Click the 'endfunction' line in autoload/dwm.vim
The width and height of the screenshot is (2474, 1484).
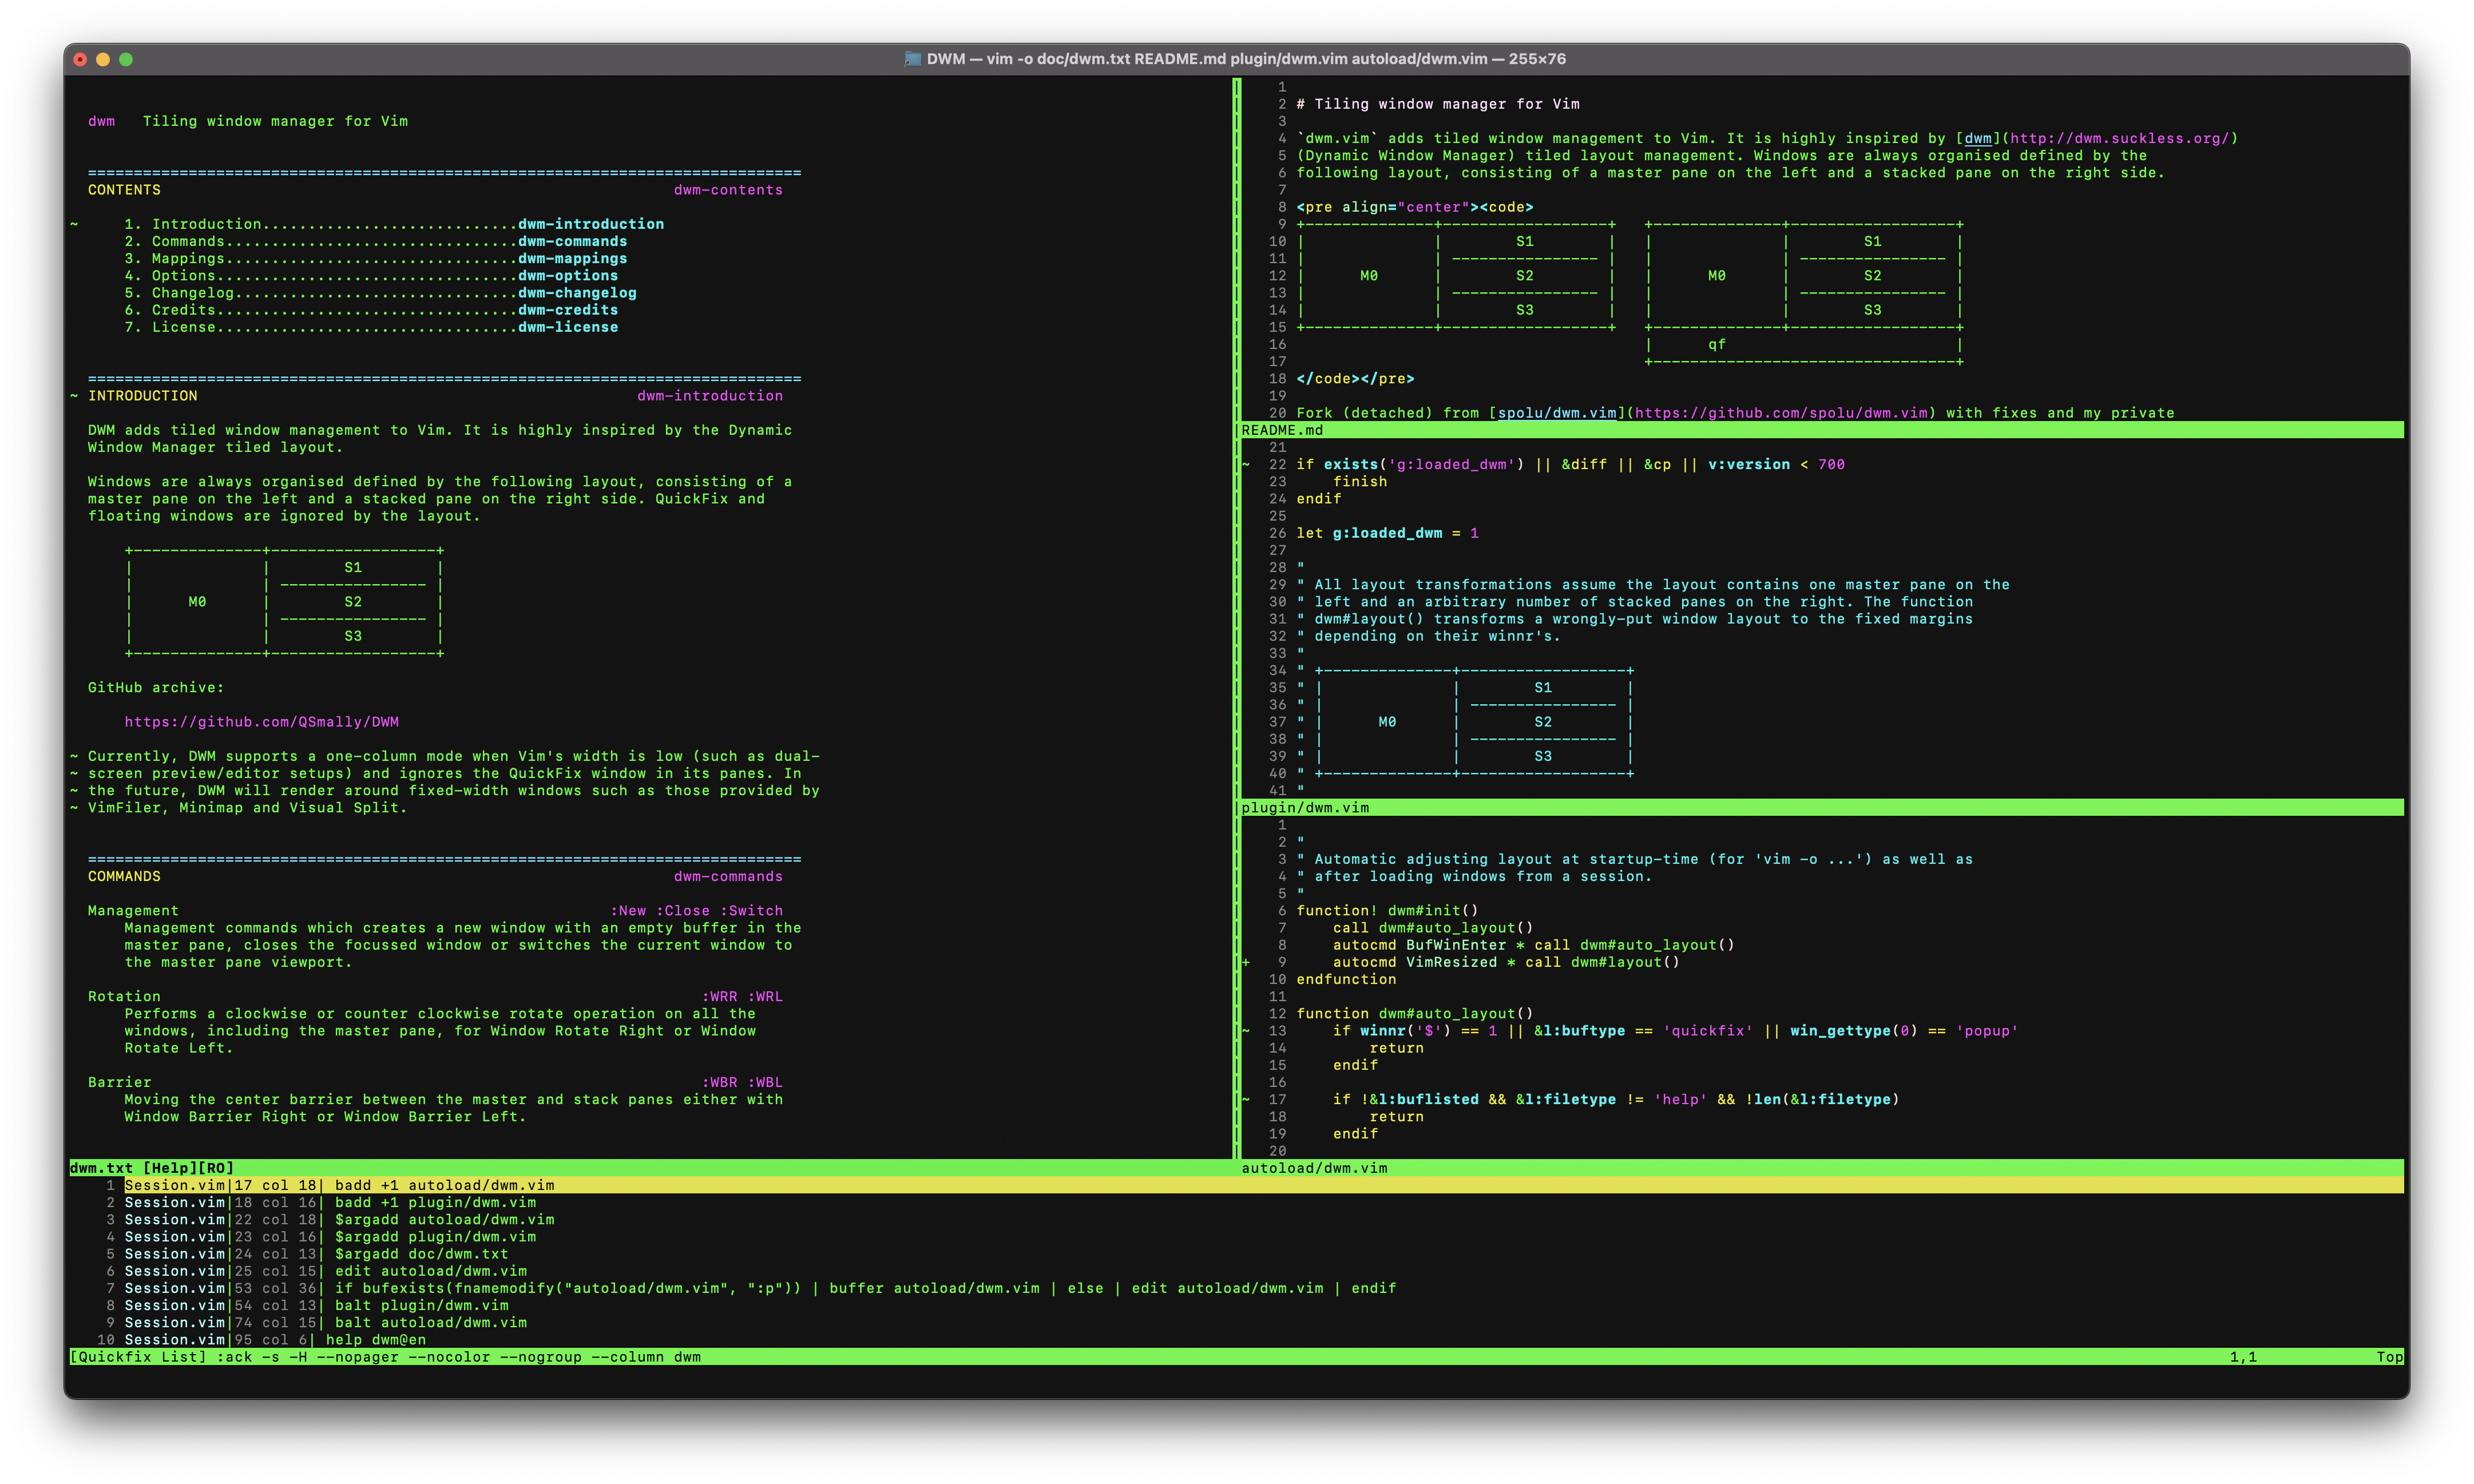(x=1346, y=979)
